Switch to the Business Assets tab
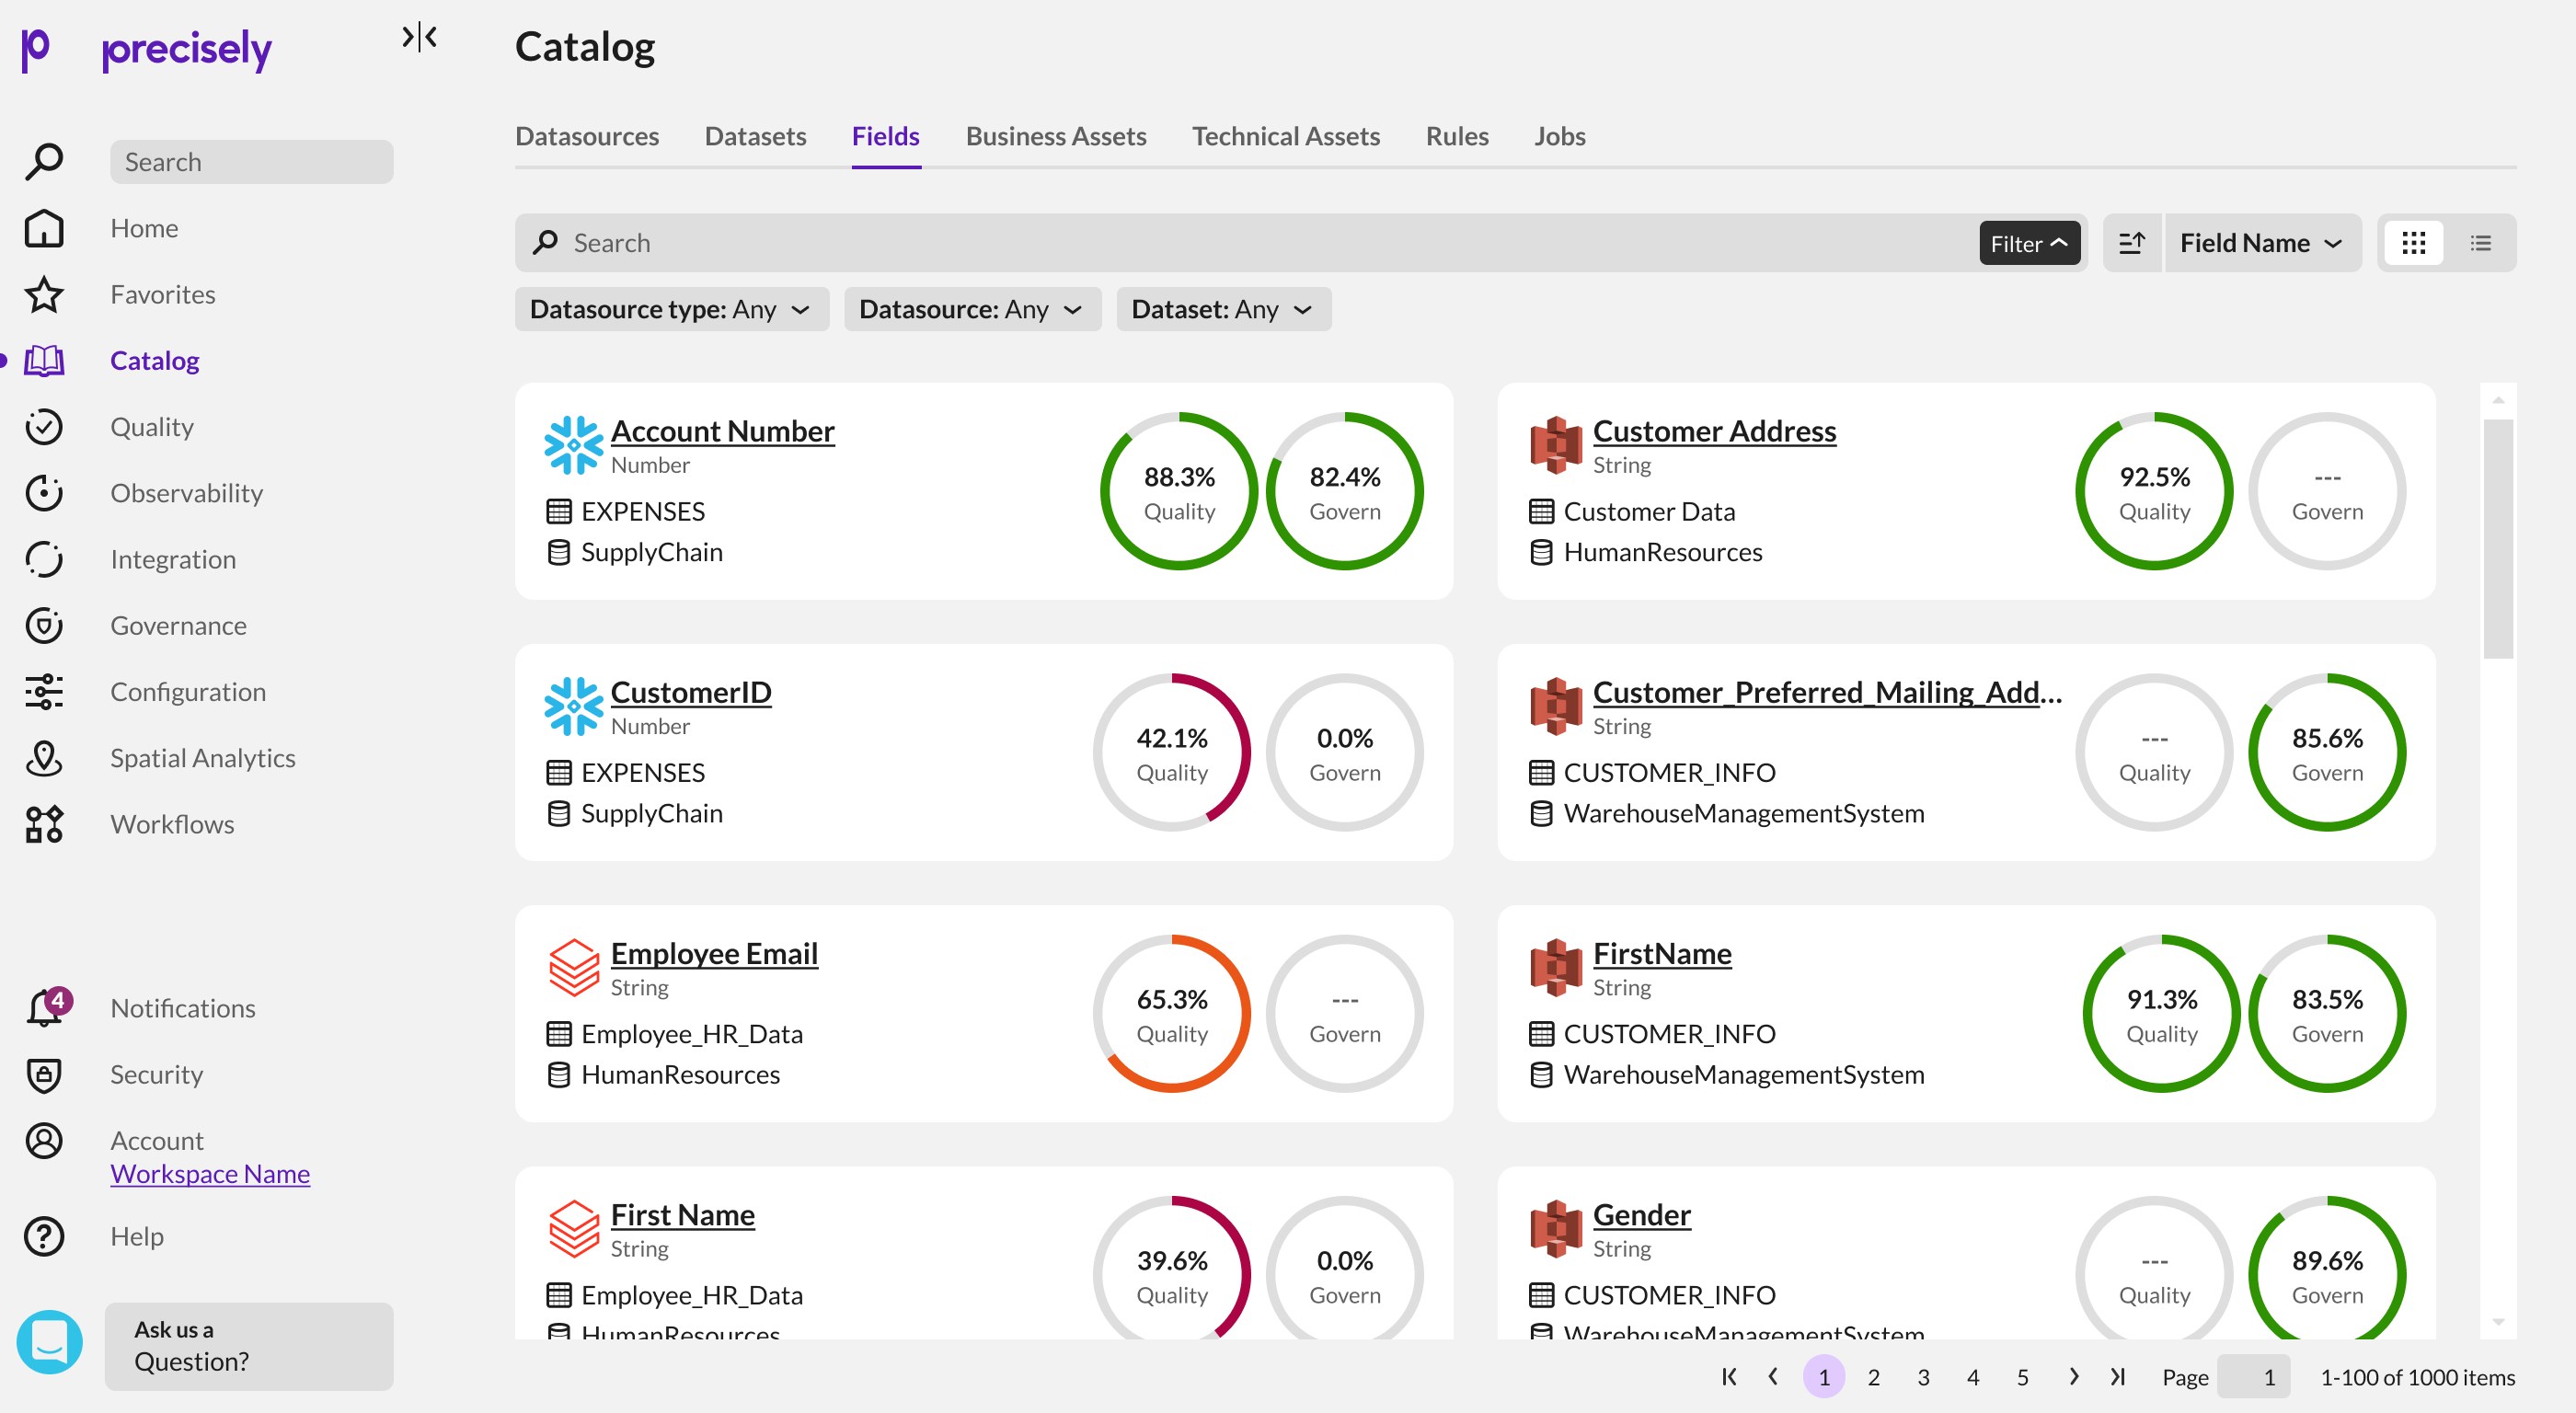Screen dimensions: 2576x1413 pos(1056,136)
